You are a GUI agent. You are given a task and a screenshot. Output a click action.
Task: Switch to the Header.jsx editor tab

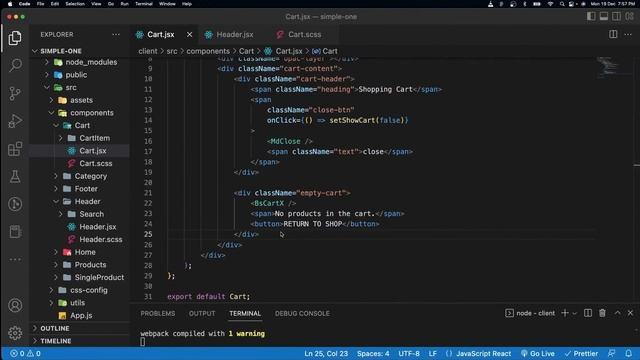pos(235,35)
